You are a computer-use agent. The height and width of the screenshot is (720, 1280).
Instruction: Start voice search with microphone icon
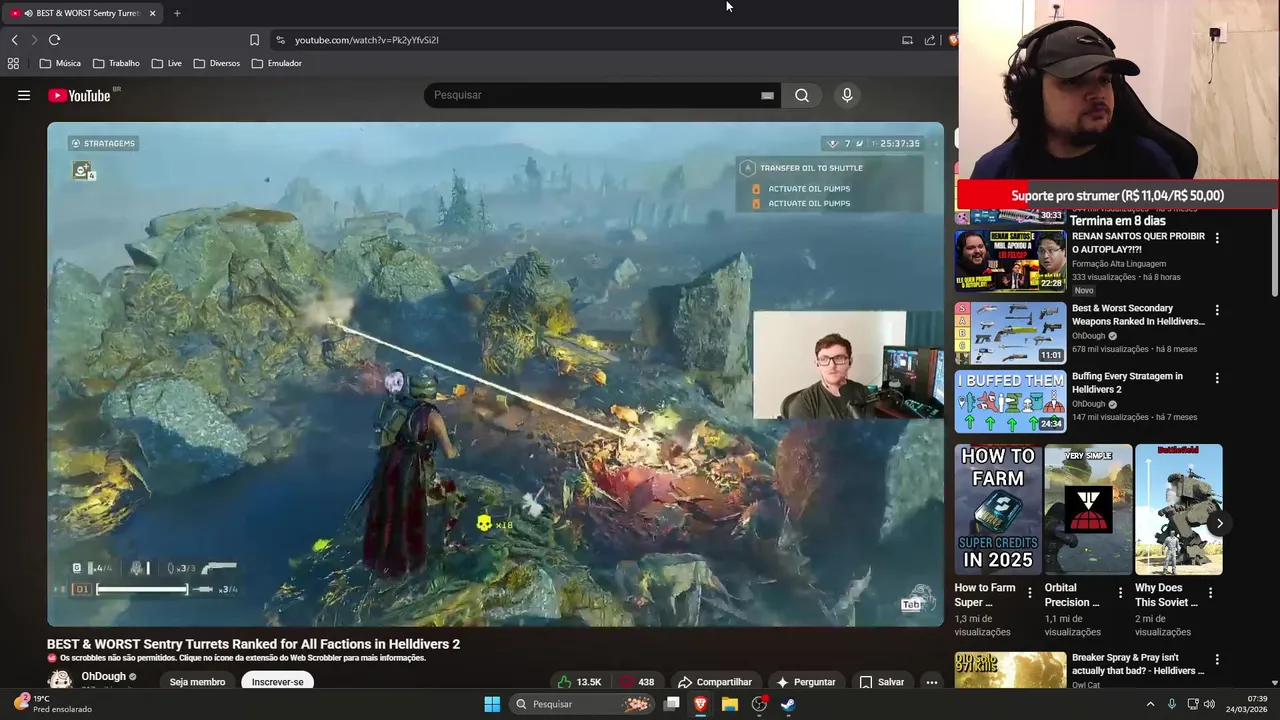847,95
